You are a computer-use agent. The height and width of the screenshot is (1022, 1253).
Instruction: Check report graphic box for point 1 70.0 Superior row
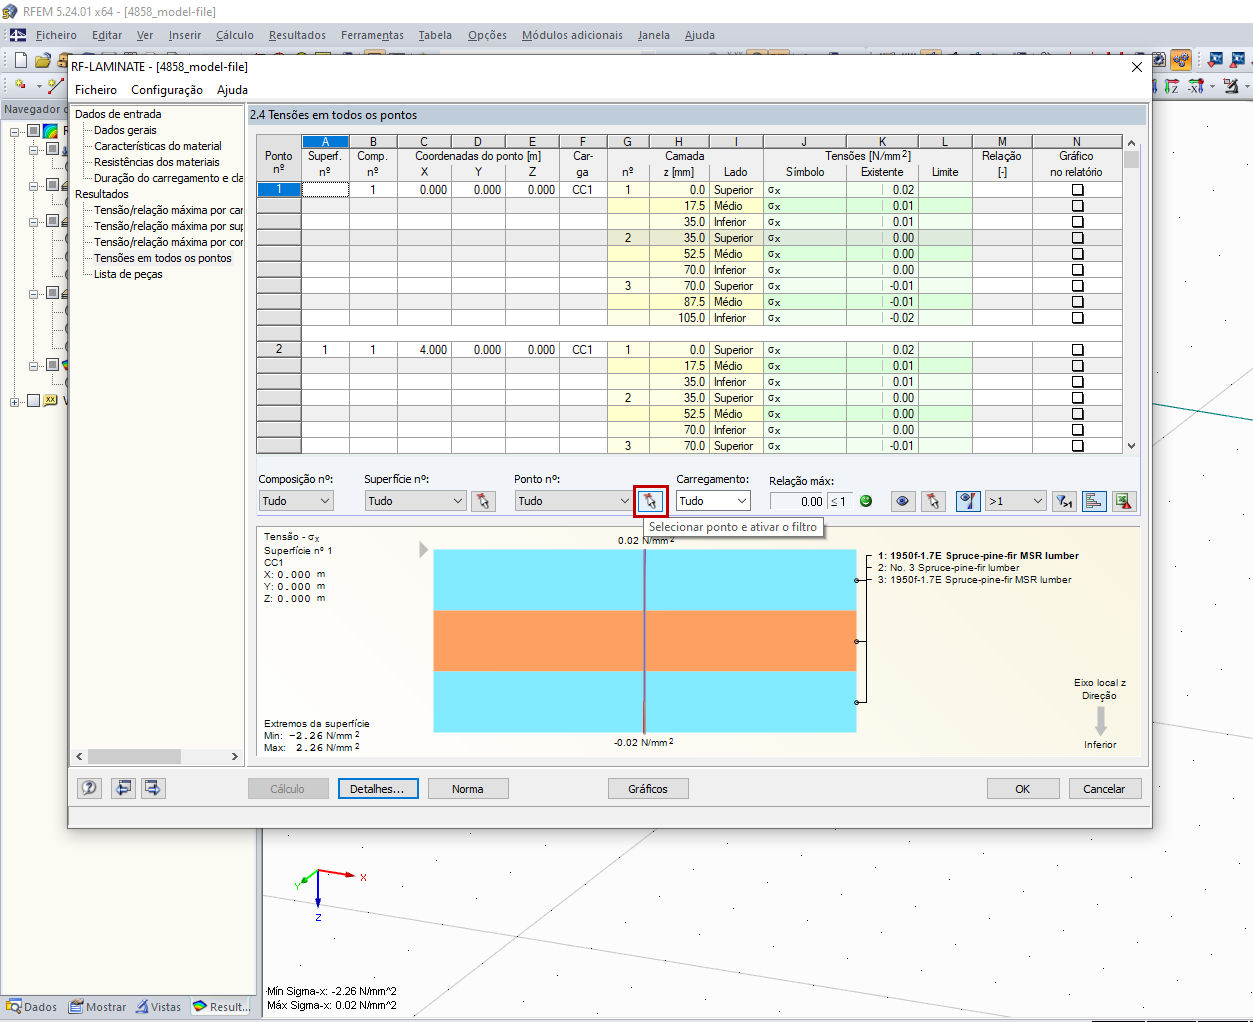[1077, 286]
